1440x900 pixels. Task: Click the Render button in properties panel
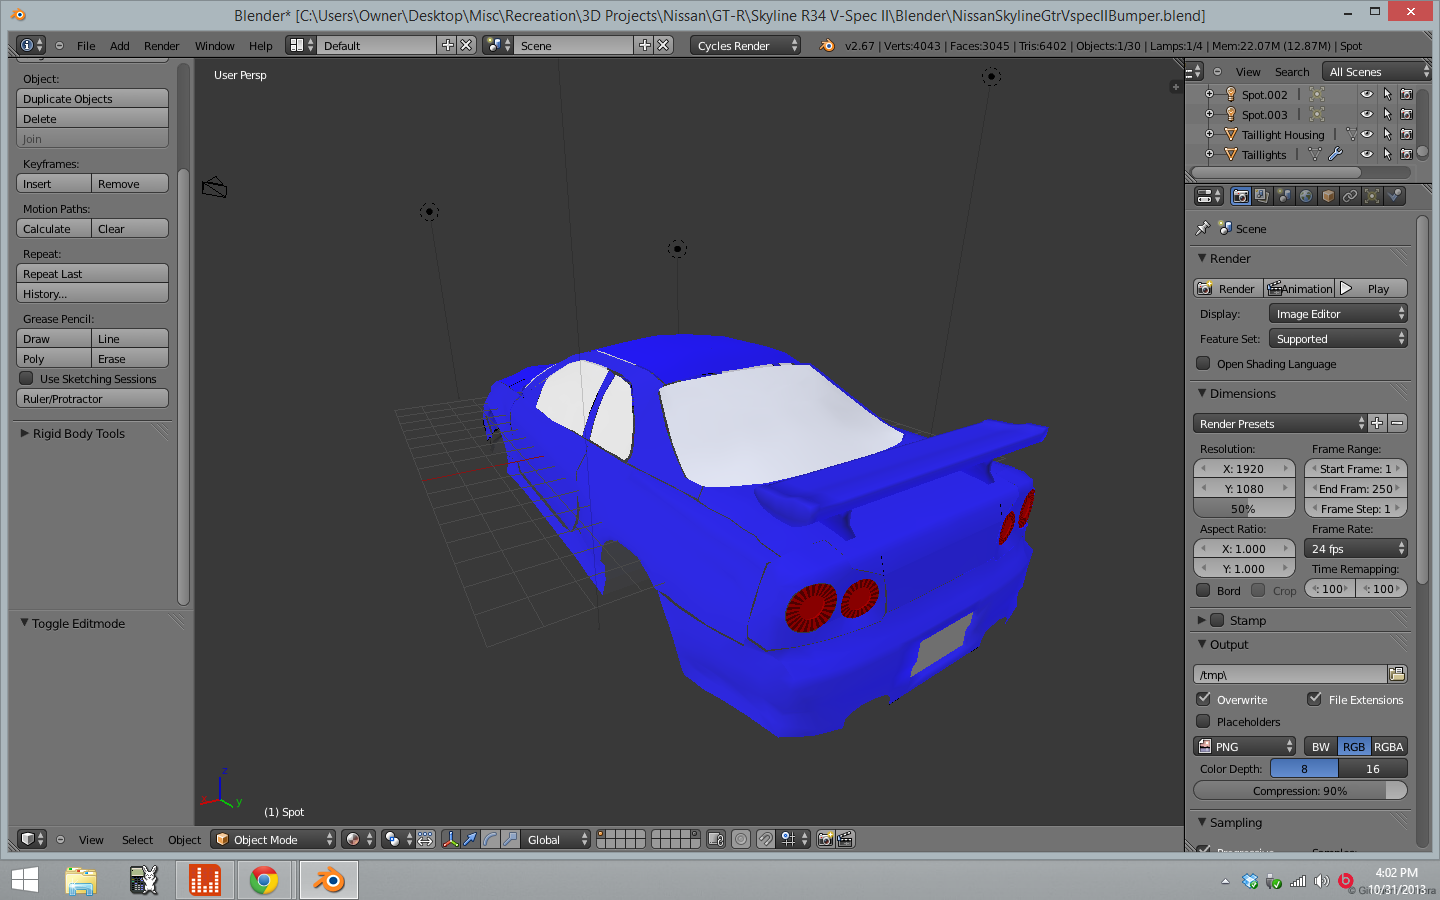coord(1228,288)
